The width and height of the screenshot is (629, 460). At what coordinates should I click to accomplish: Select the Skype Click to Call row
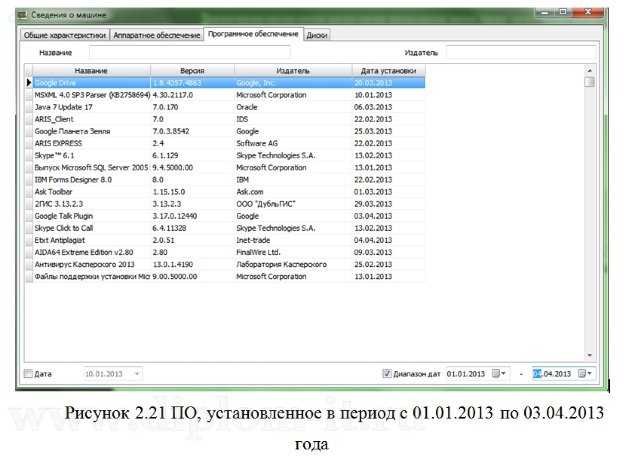[x=229, y=228]
